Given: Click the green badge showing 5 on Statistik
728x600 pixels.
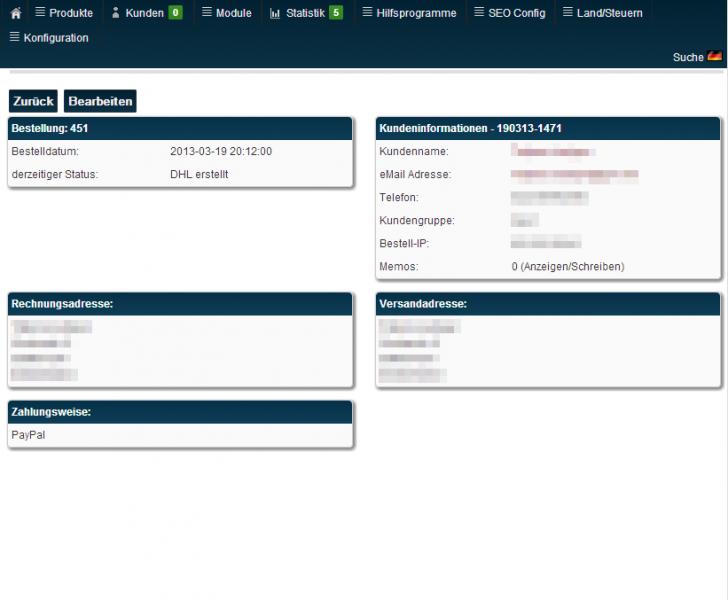Looking at the screenshot, I should tap(336, 13).
